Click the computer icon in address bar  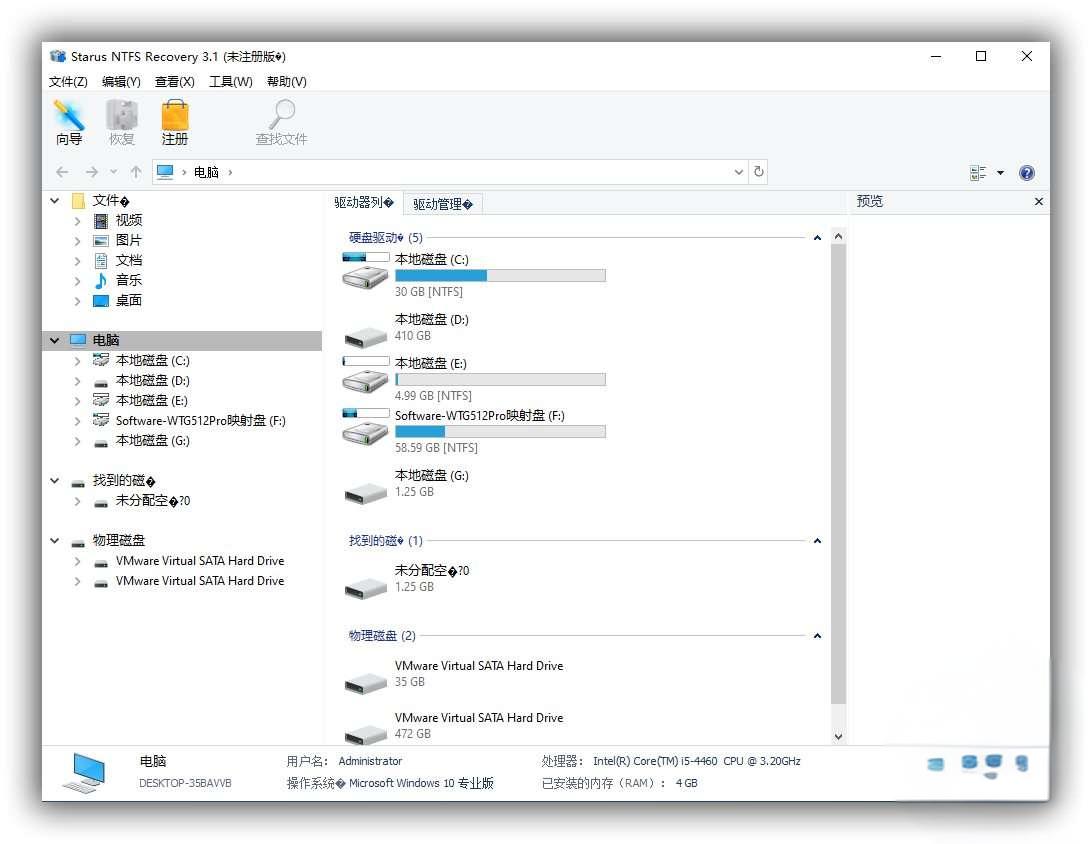[x=165, y=172]
